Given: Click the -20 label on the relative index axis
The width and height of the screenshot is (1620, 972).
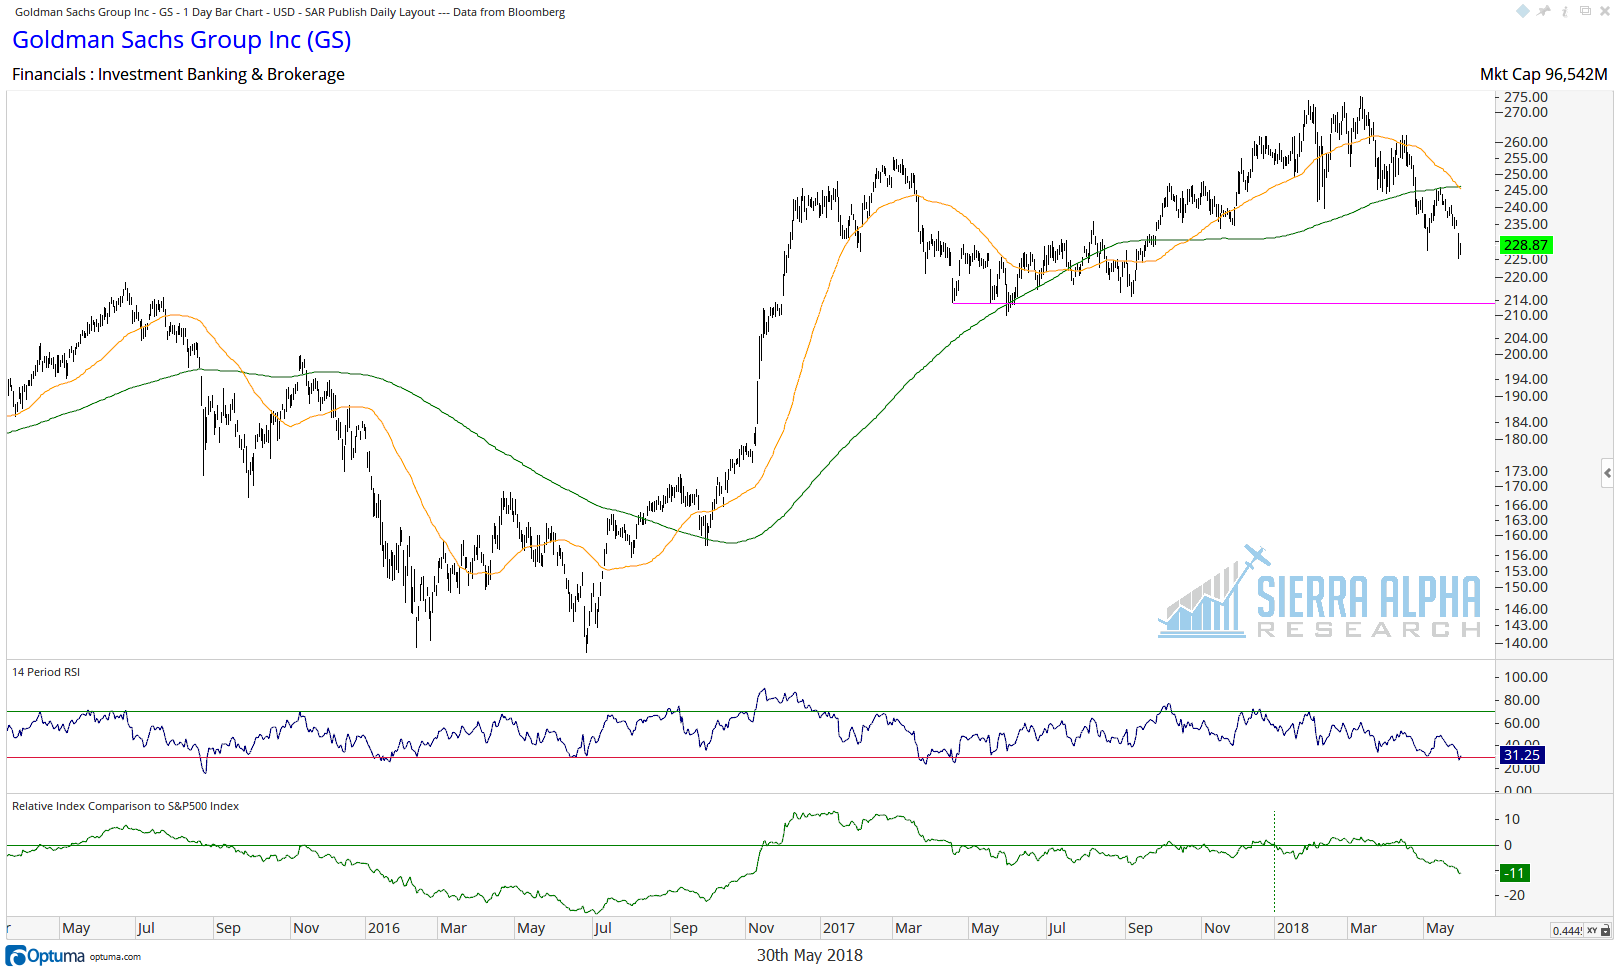Looking at the screenshot, I should point(1515,895).
